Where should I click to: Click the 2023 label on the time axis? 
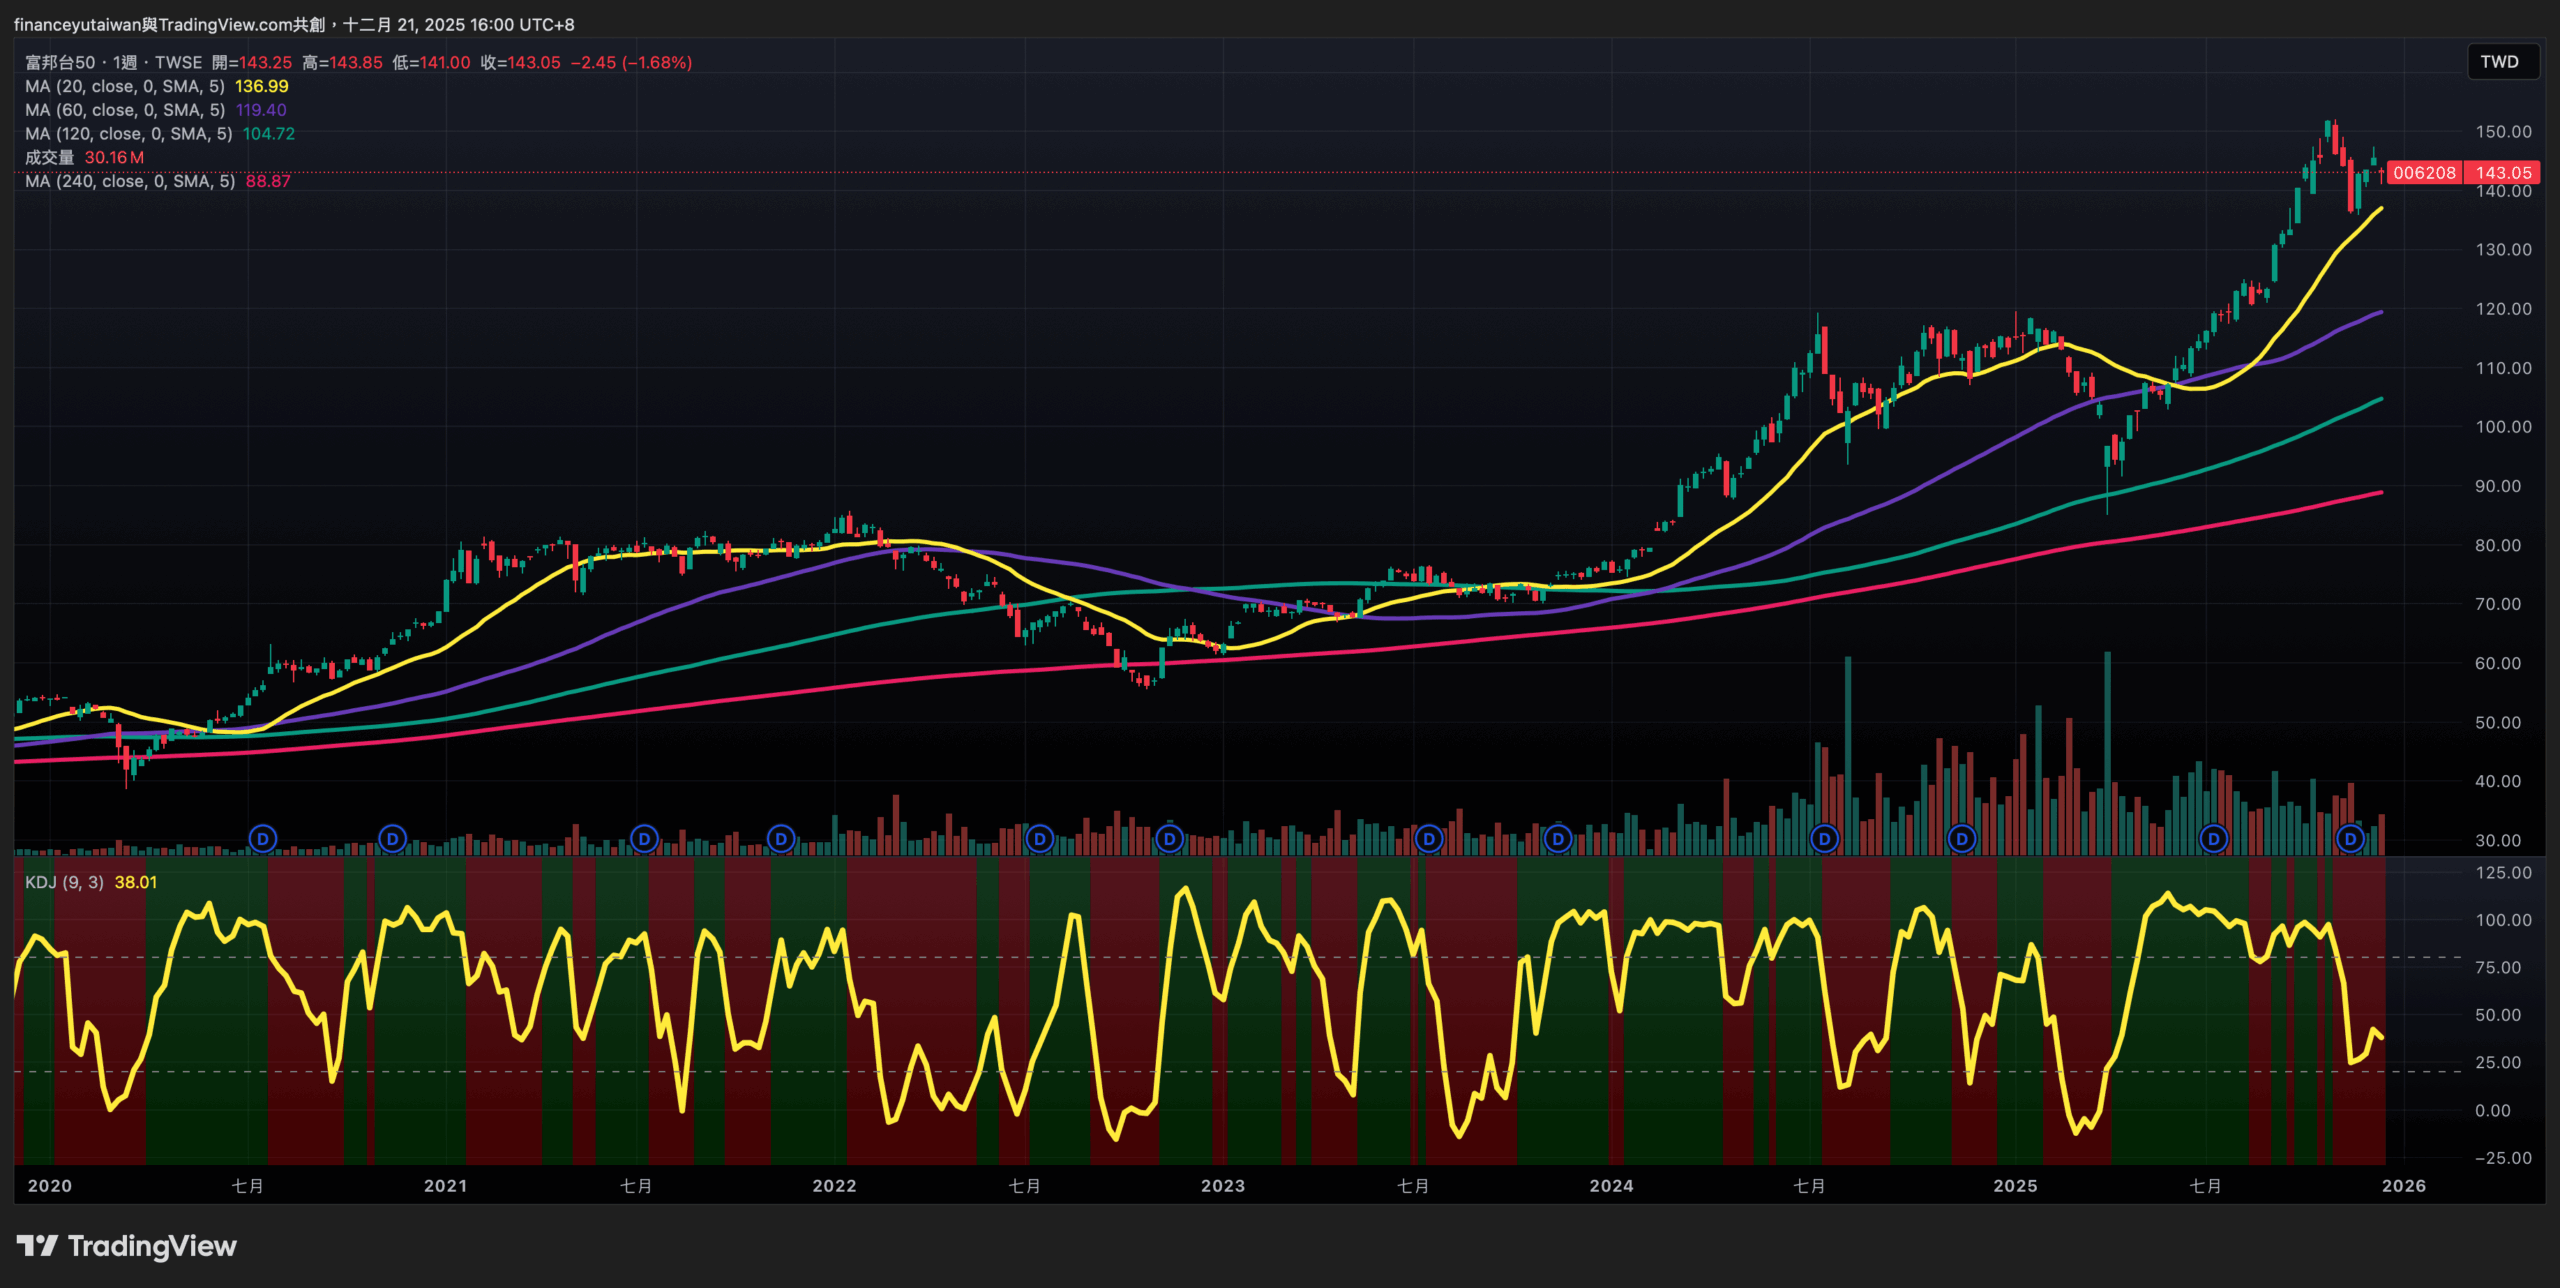point(1222,1186)
